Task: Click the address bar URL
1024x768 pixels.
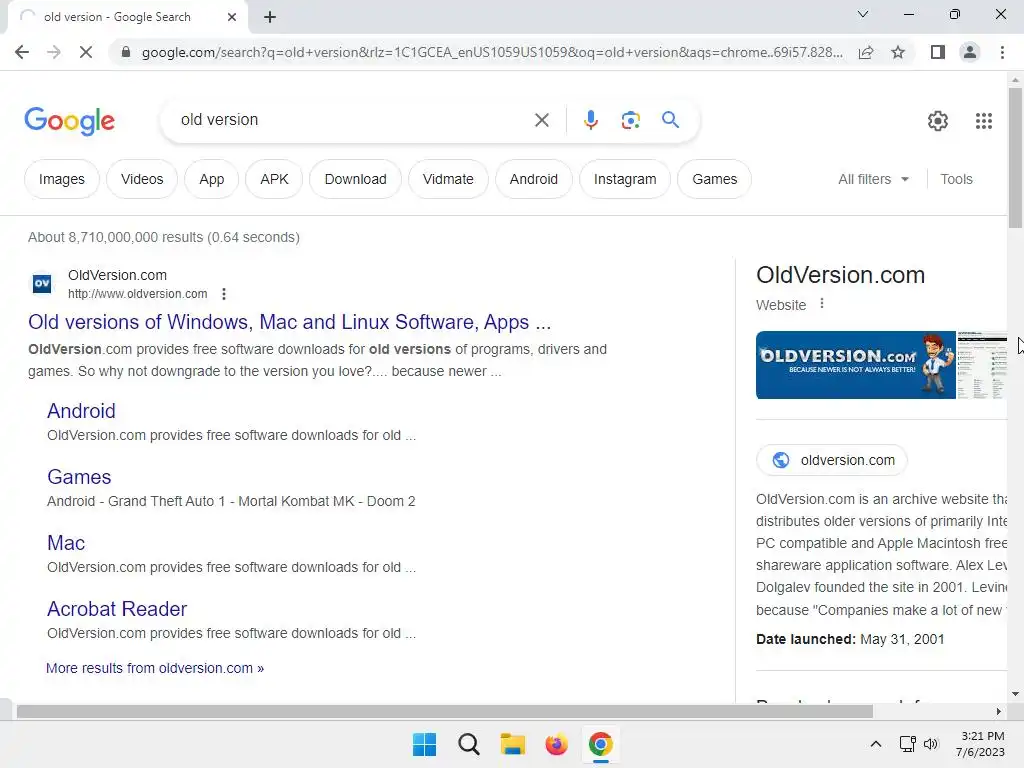Action: click(x=491, y=52)
